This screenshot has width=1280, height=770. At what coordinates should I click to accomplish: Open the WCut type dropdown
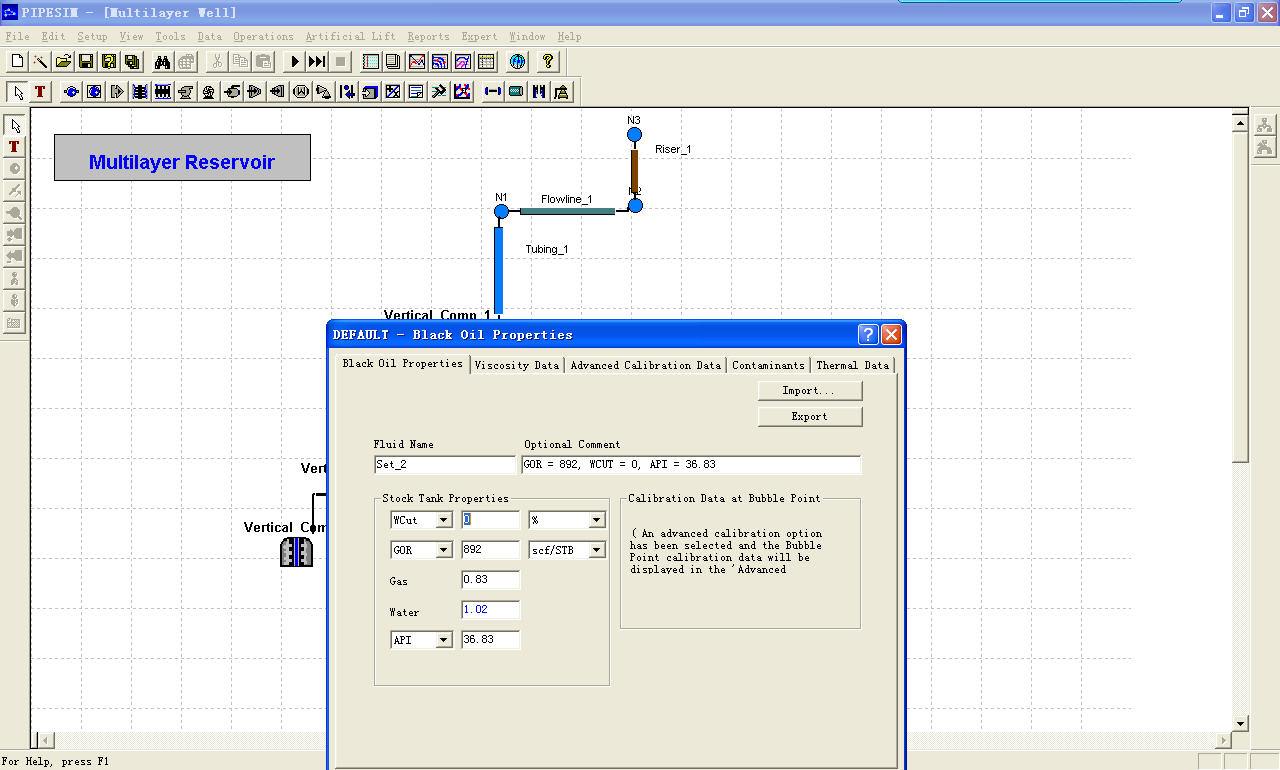(x=445, y=520)
